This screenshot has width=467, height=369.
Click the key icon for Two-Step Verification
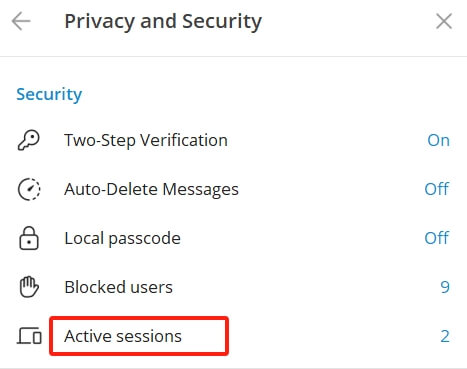29,140
